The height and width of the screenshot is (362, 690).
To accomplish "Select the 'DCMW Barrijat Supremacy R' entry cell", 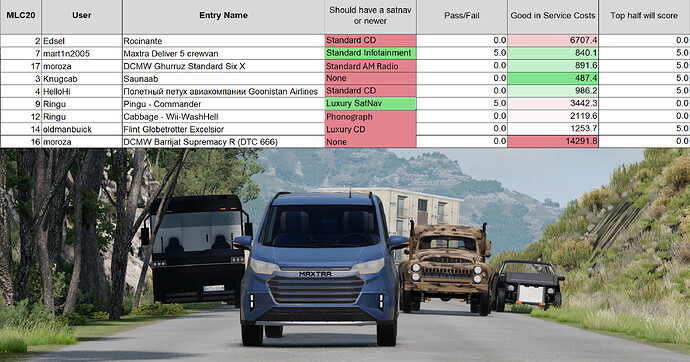I will coord(223,142).
